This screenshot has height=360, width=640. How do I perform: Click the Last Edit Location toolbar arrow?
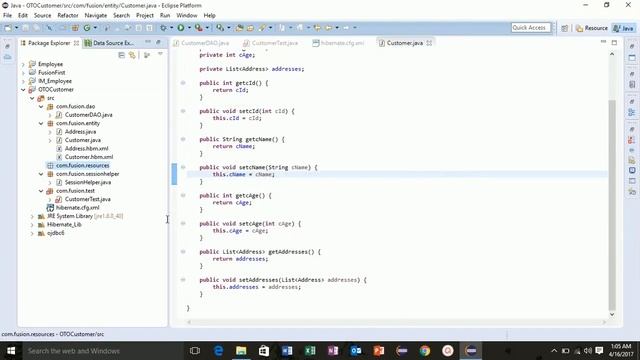pos(317,28)
